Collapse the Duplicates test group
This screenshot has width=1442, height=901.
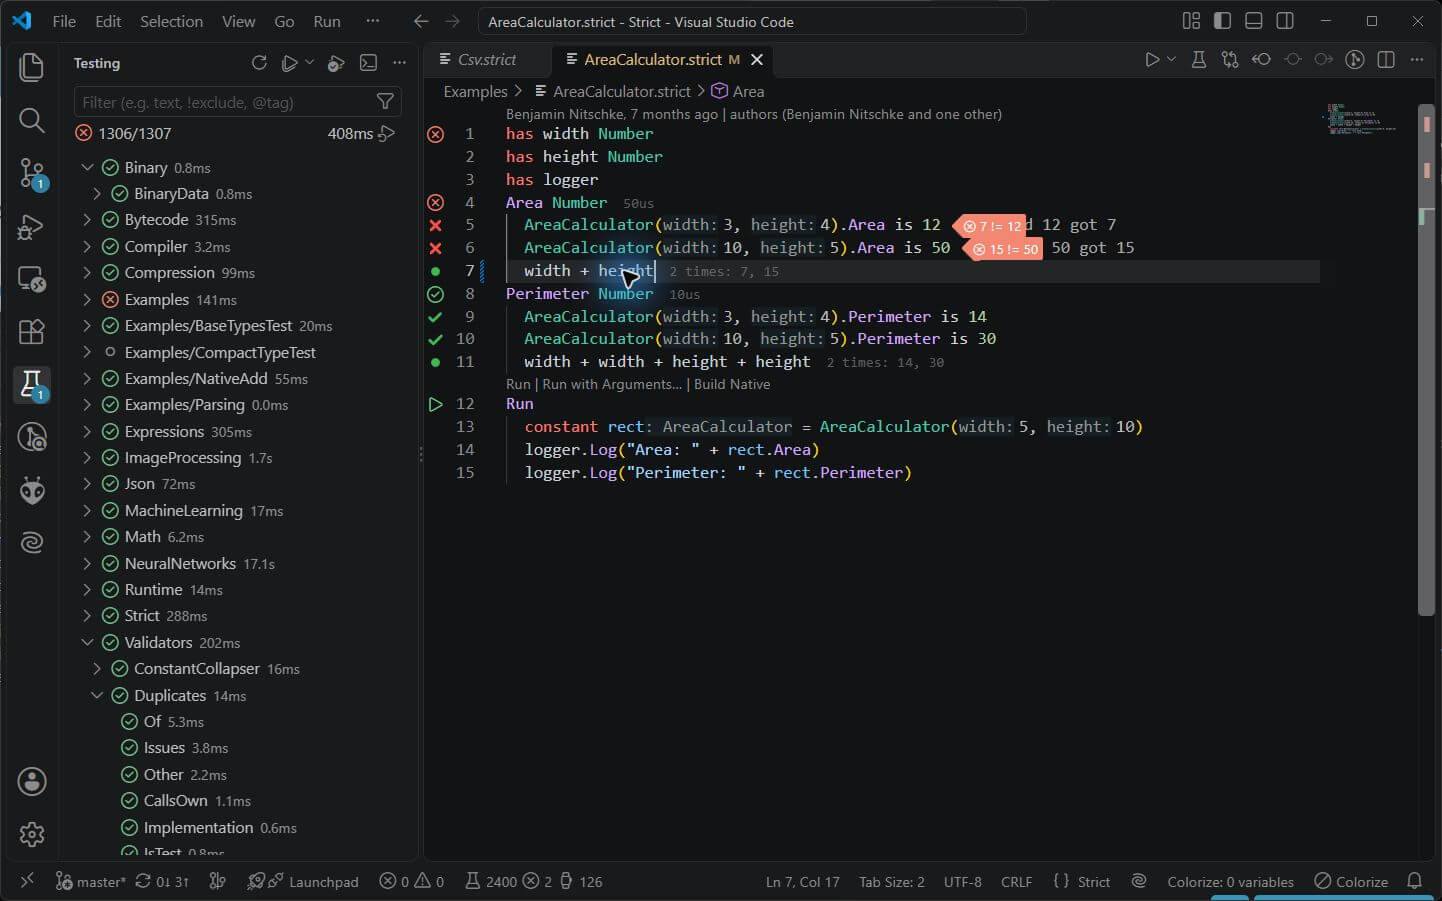pos(97,696)
